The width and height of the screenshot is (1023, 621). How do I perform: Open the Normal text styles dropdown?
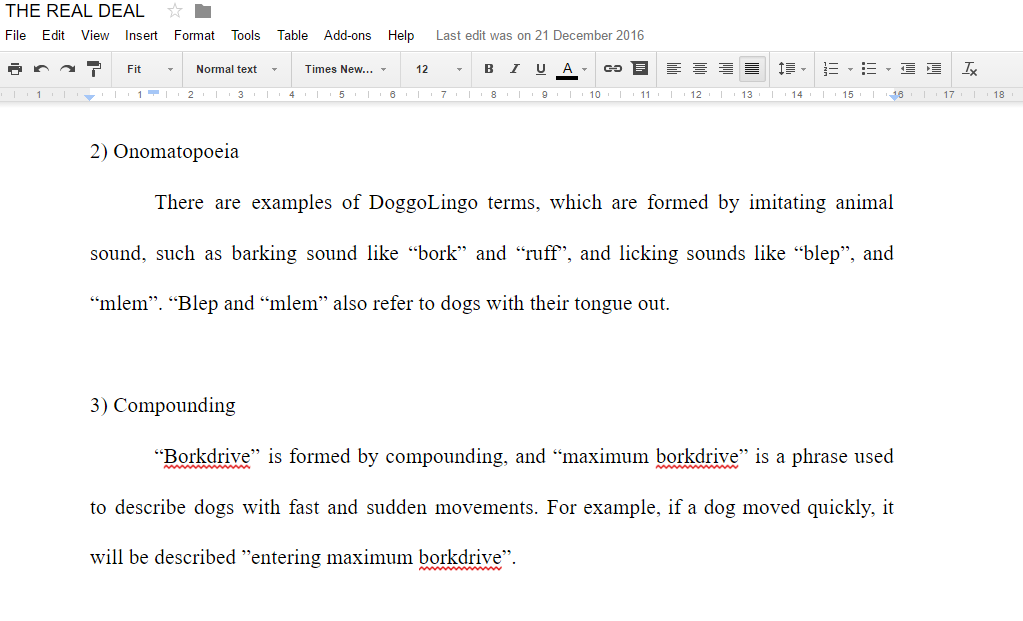click(x=236, y=69)
